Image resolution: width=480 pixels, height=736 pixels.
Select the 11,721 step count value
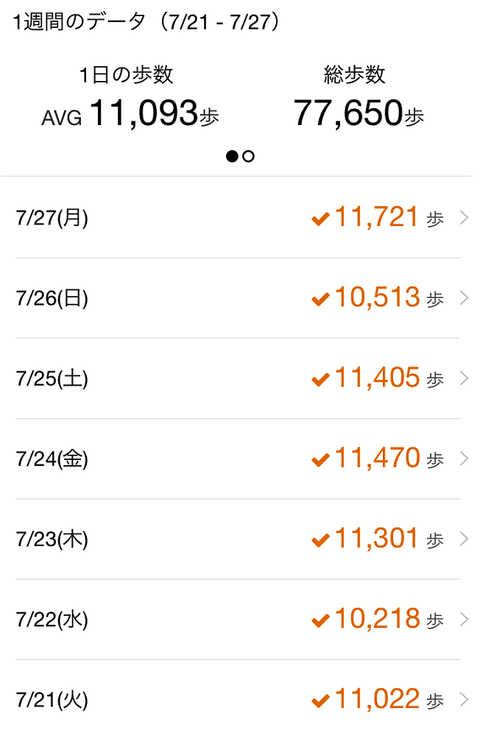tap(376, 217)
